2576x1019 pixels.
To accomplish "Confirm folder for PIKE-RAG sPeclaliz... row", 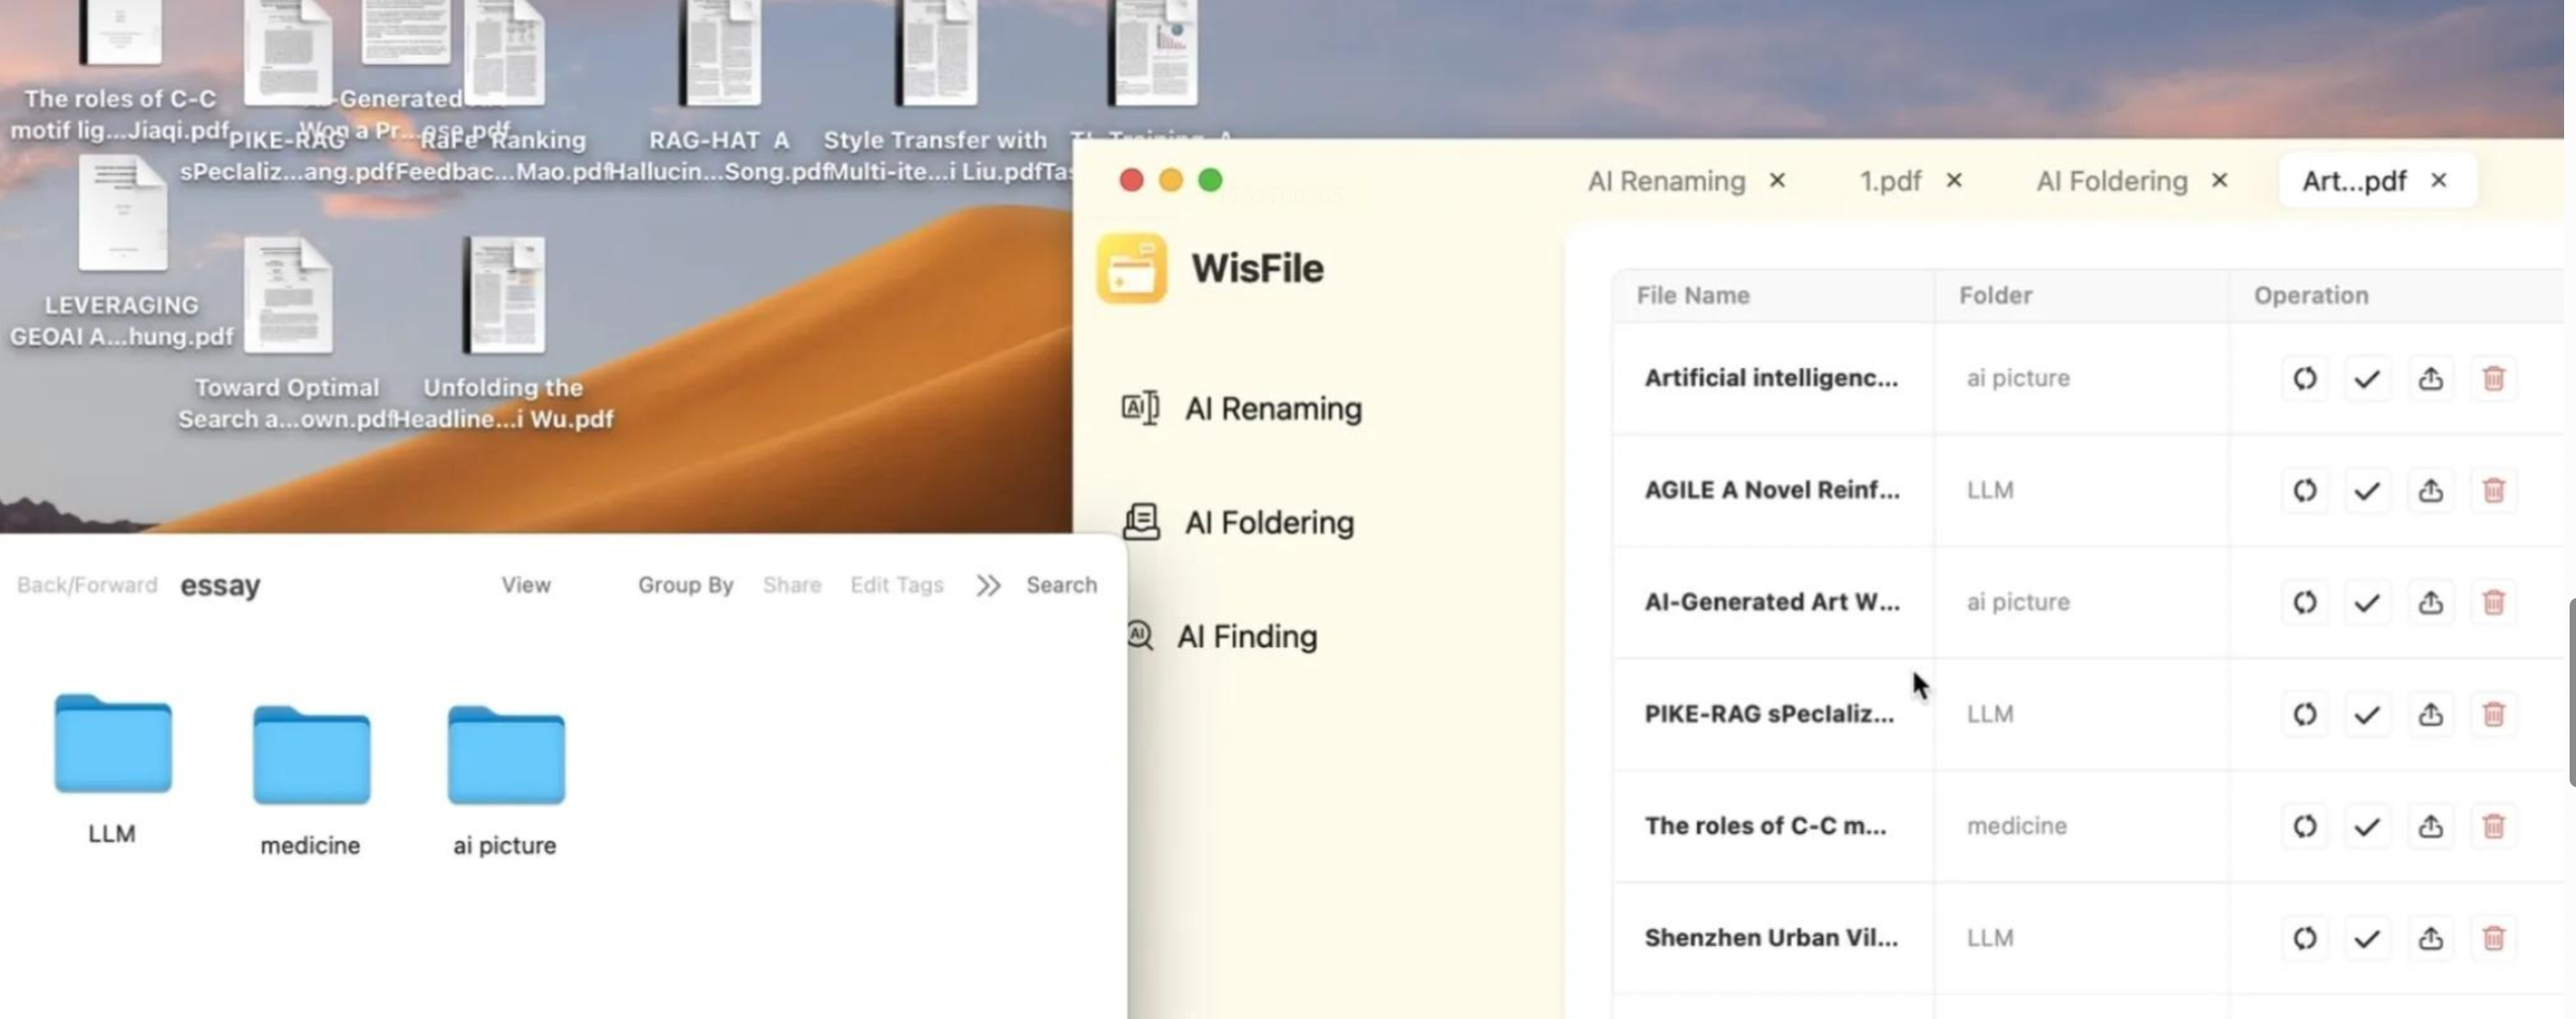I will pyautogui.click(x=2367, y=715).
